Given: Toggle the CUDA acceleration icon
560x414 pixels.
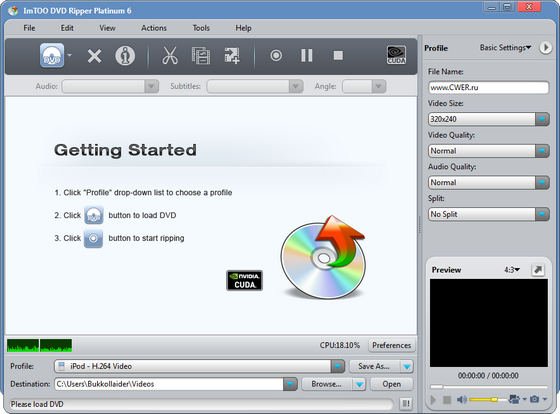Looking at the screenshot, I should tap(396, 55).
